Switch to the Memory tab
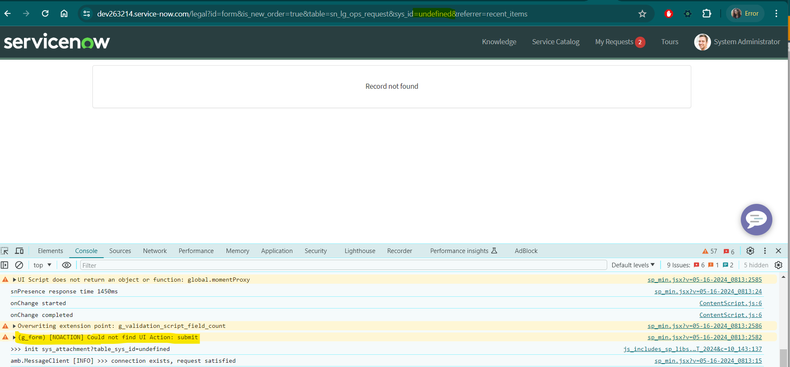 pos(237,251)
